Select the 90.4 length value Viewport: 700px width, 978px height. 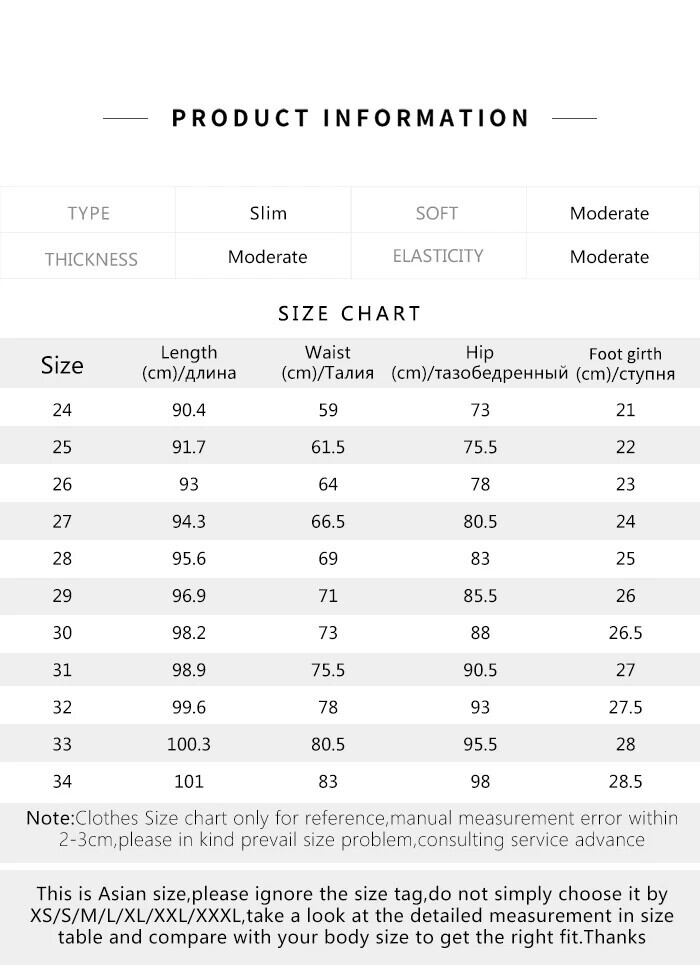pos(189,410)
